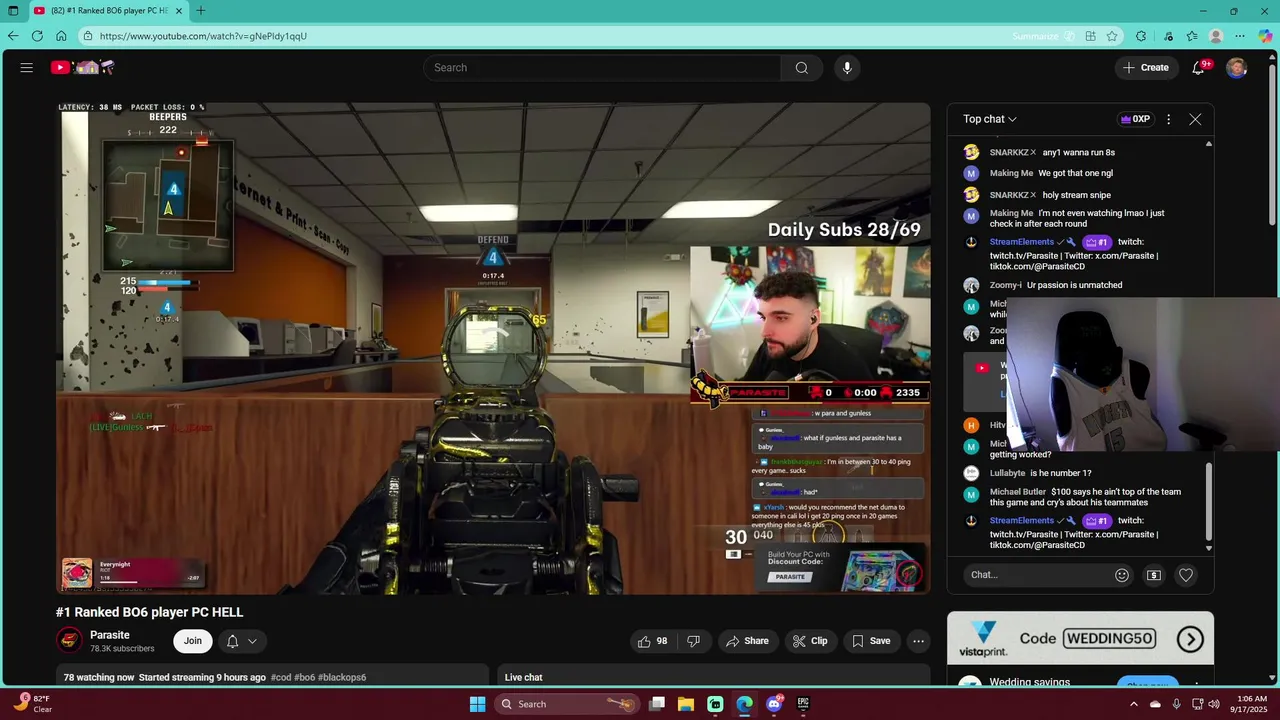Click the #blackops6 hashtag link

pyautogui.click(x=342, y=677)
